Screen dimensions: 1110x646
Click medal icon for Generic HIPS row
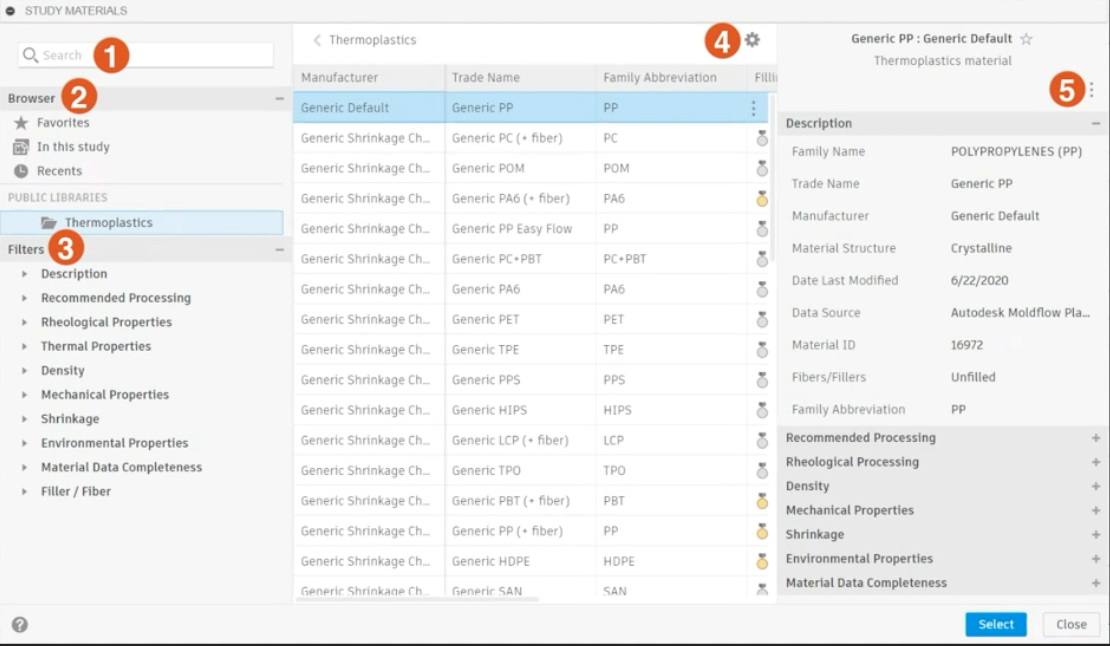(x=762, y=410)
